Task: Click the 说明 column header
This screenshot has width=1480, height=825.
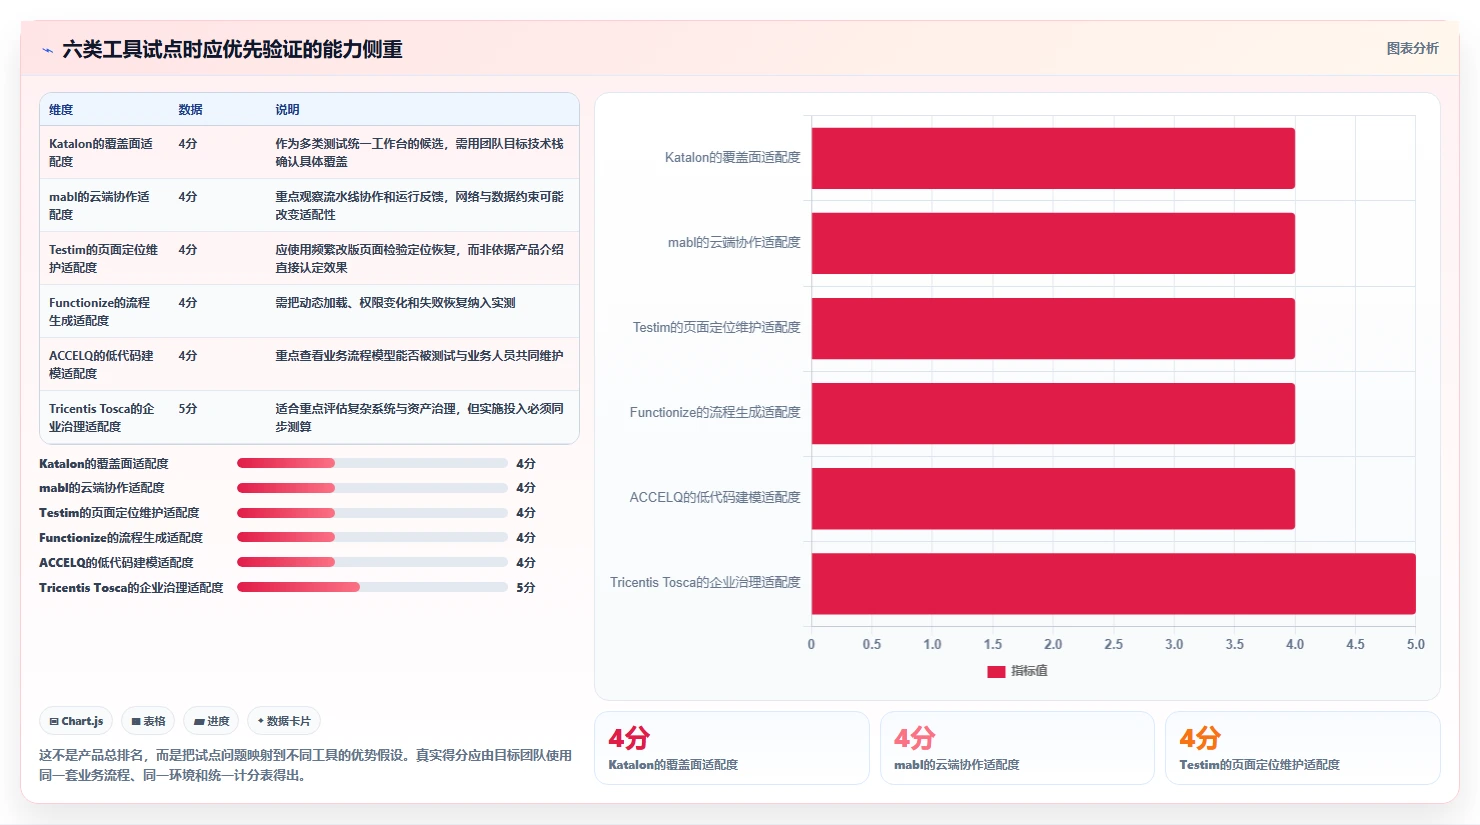Action: pyautogui.click(x=287, y=110)
